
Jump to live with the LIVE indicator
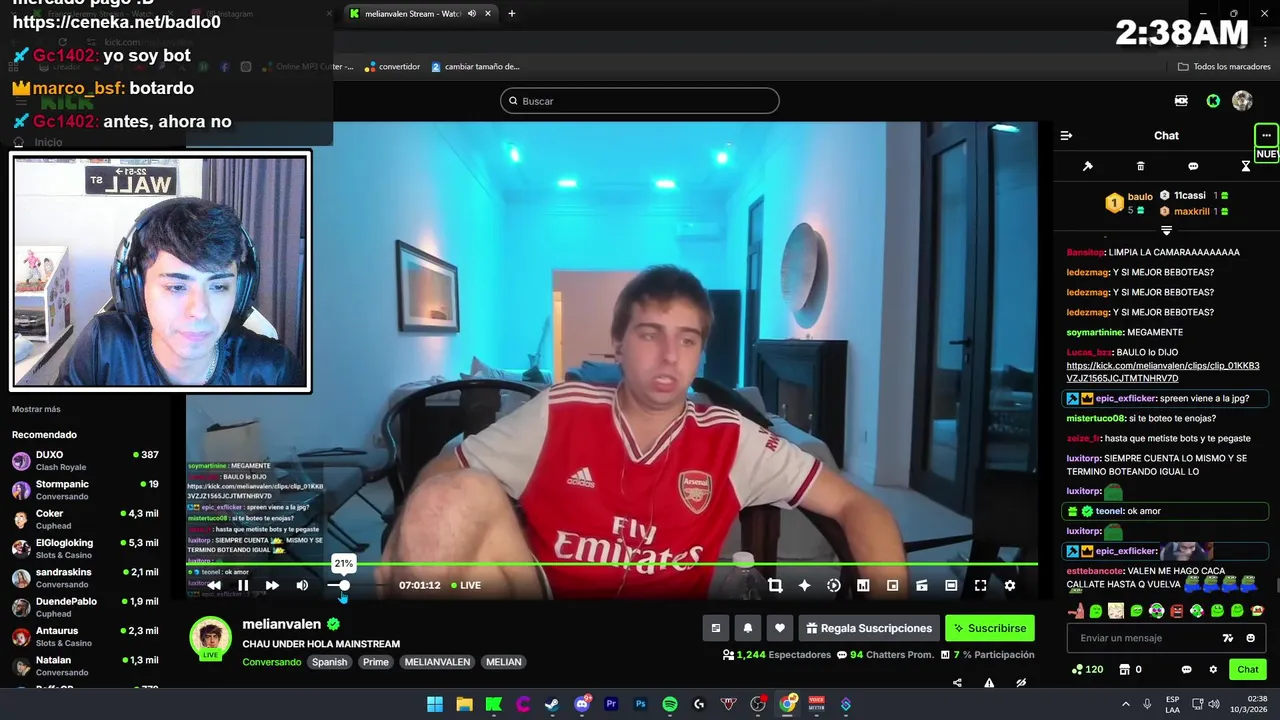tap(466, 585)
